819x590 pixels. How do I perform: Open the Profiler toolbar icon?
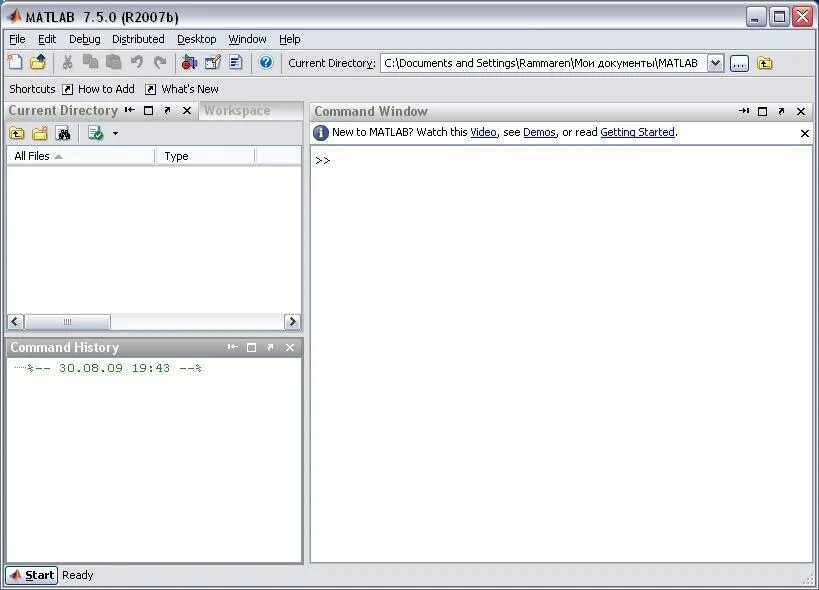click(236, 63)
